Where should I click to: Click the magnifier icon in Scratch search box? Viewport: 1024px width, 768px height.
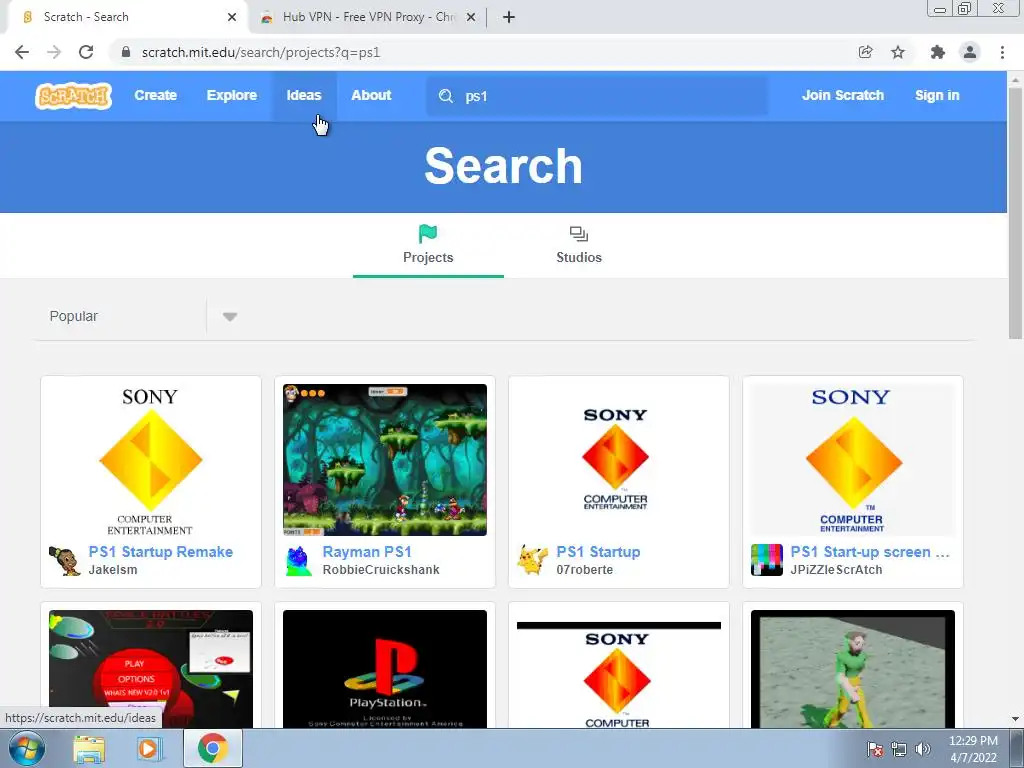(446, 96)
